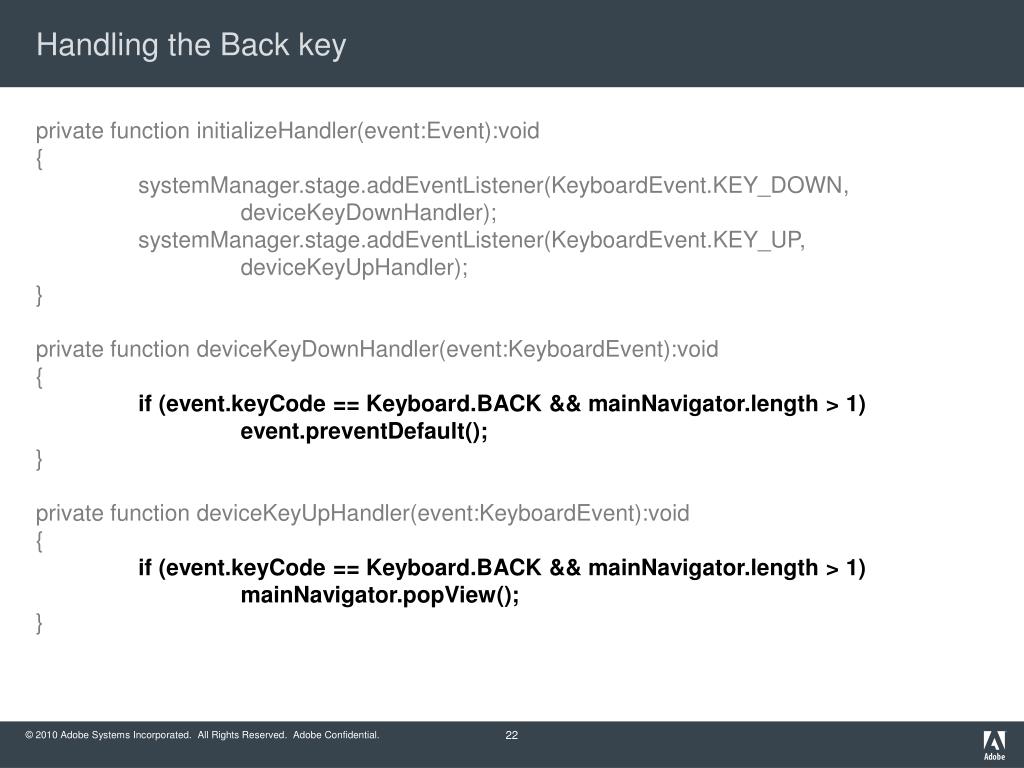Click the Adobe copyright notice text

click(x=202, y=735)
